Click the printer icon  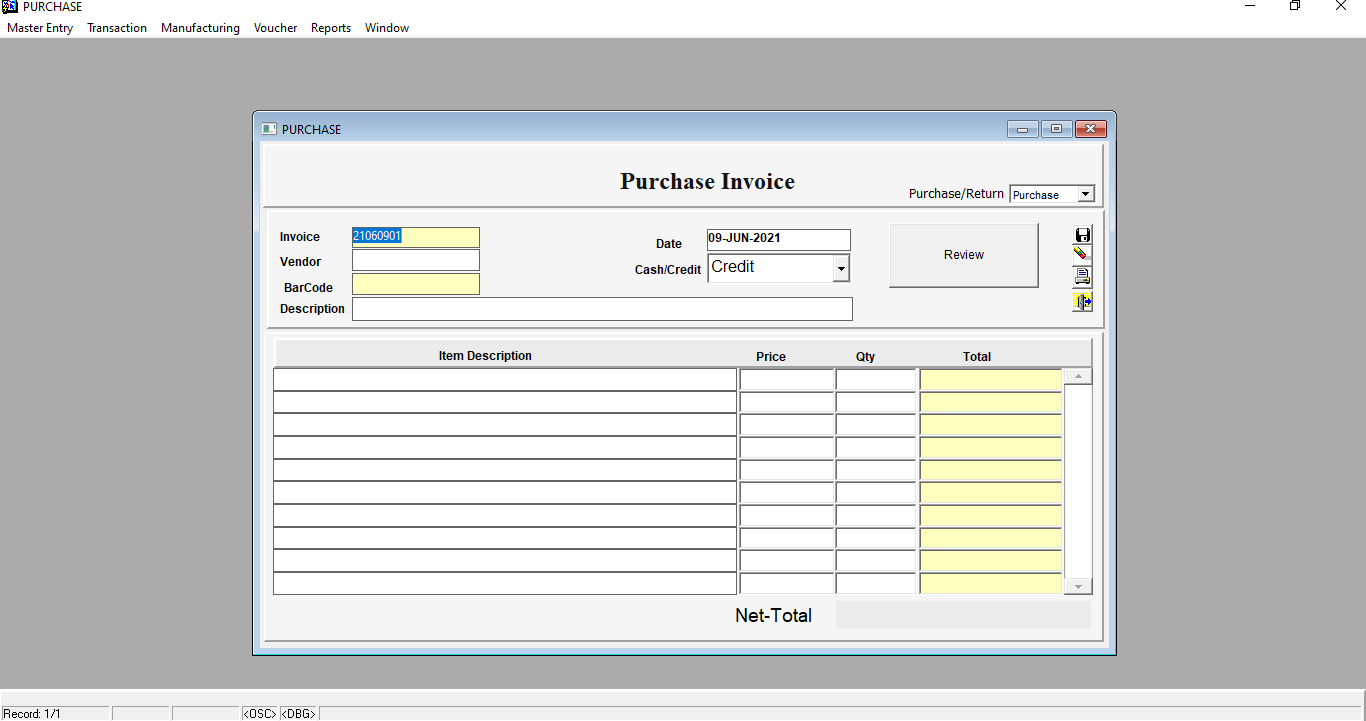click(x=1082, y=277)
